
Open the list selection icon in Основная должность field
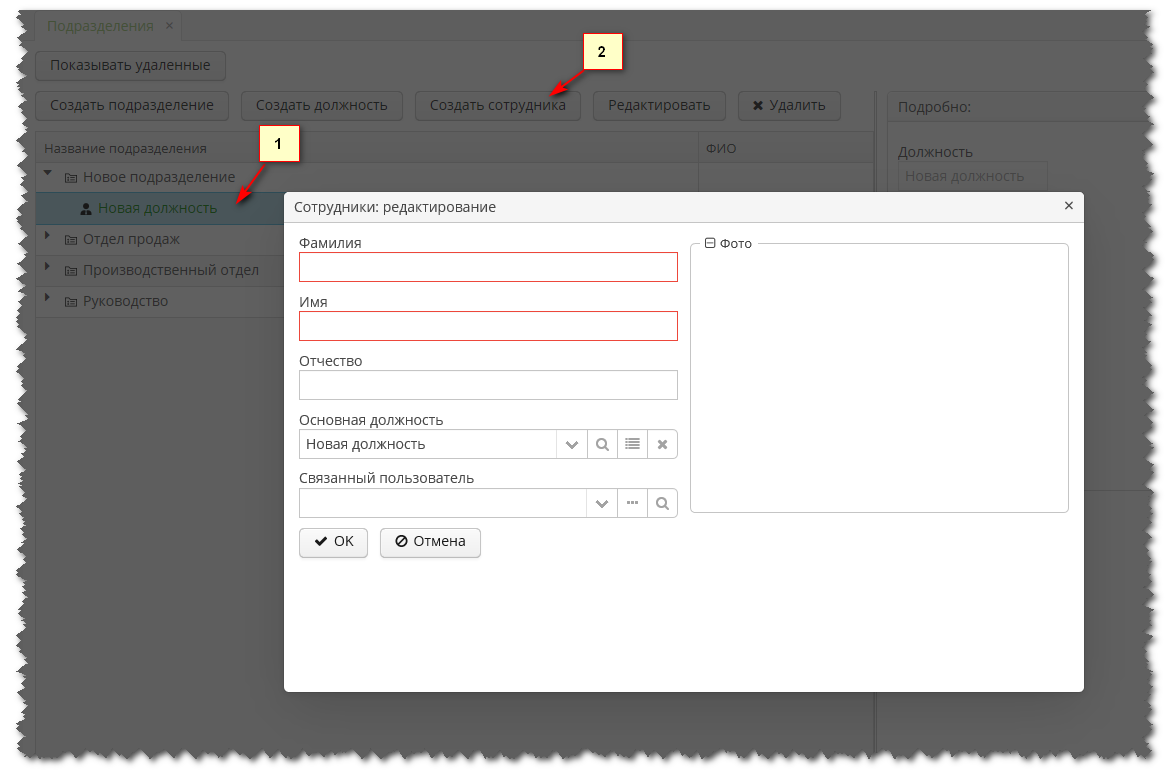click(x=632, y=443)
